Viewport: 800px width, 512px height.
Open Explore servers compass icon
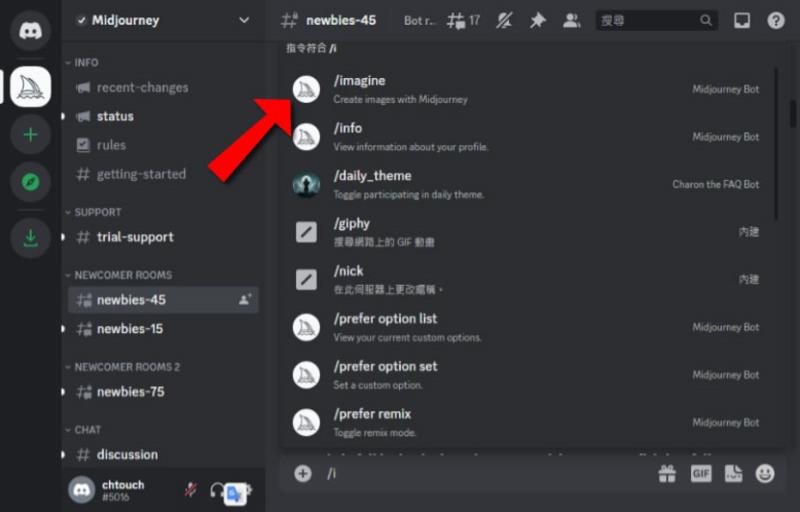tap(30, 182)
